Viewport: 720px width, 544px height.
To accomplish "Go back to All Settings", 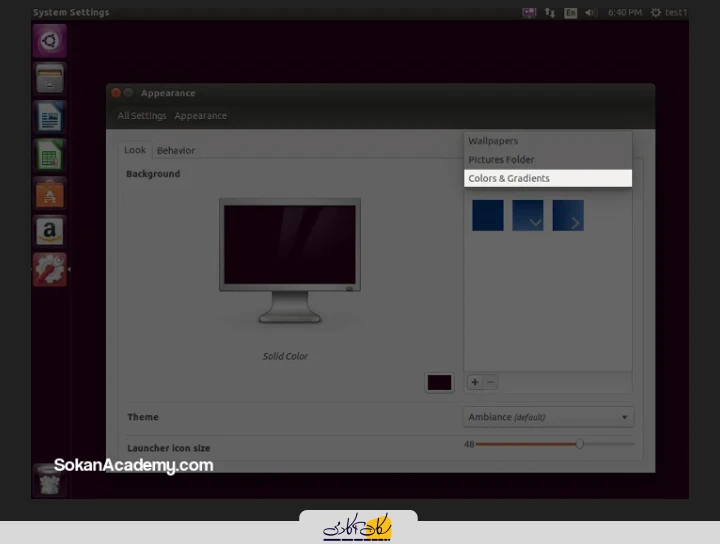I will [x=142, y=116].
